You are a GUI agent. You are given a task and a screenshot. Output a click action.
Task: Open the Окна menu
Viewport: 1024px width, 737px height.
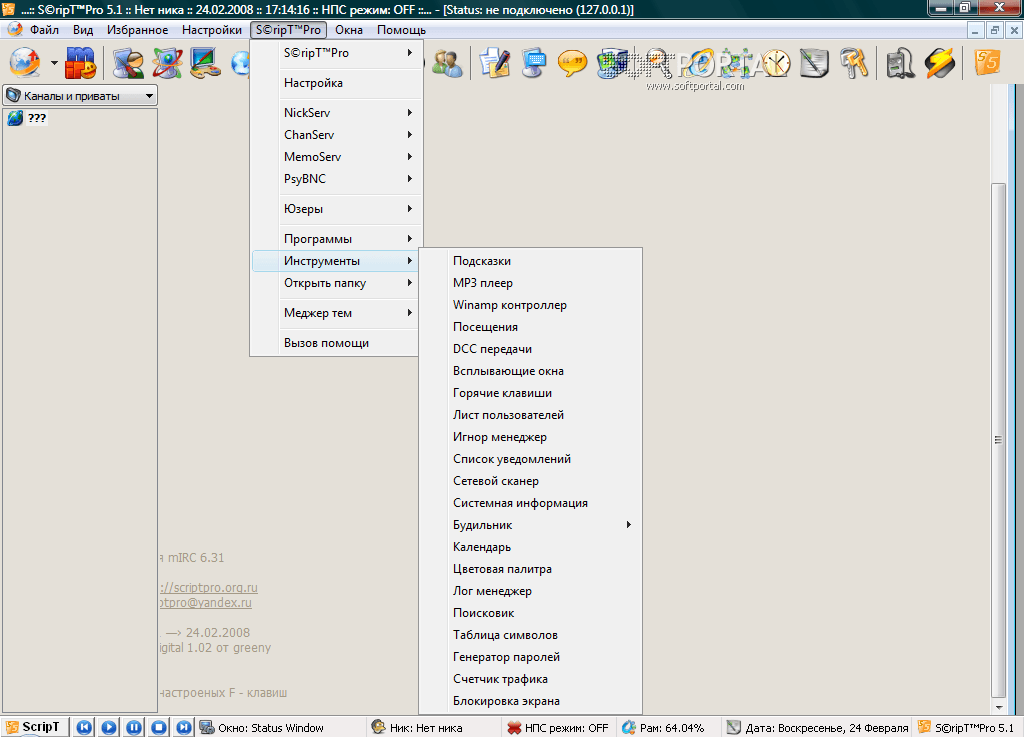tap(349, 30)
